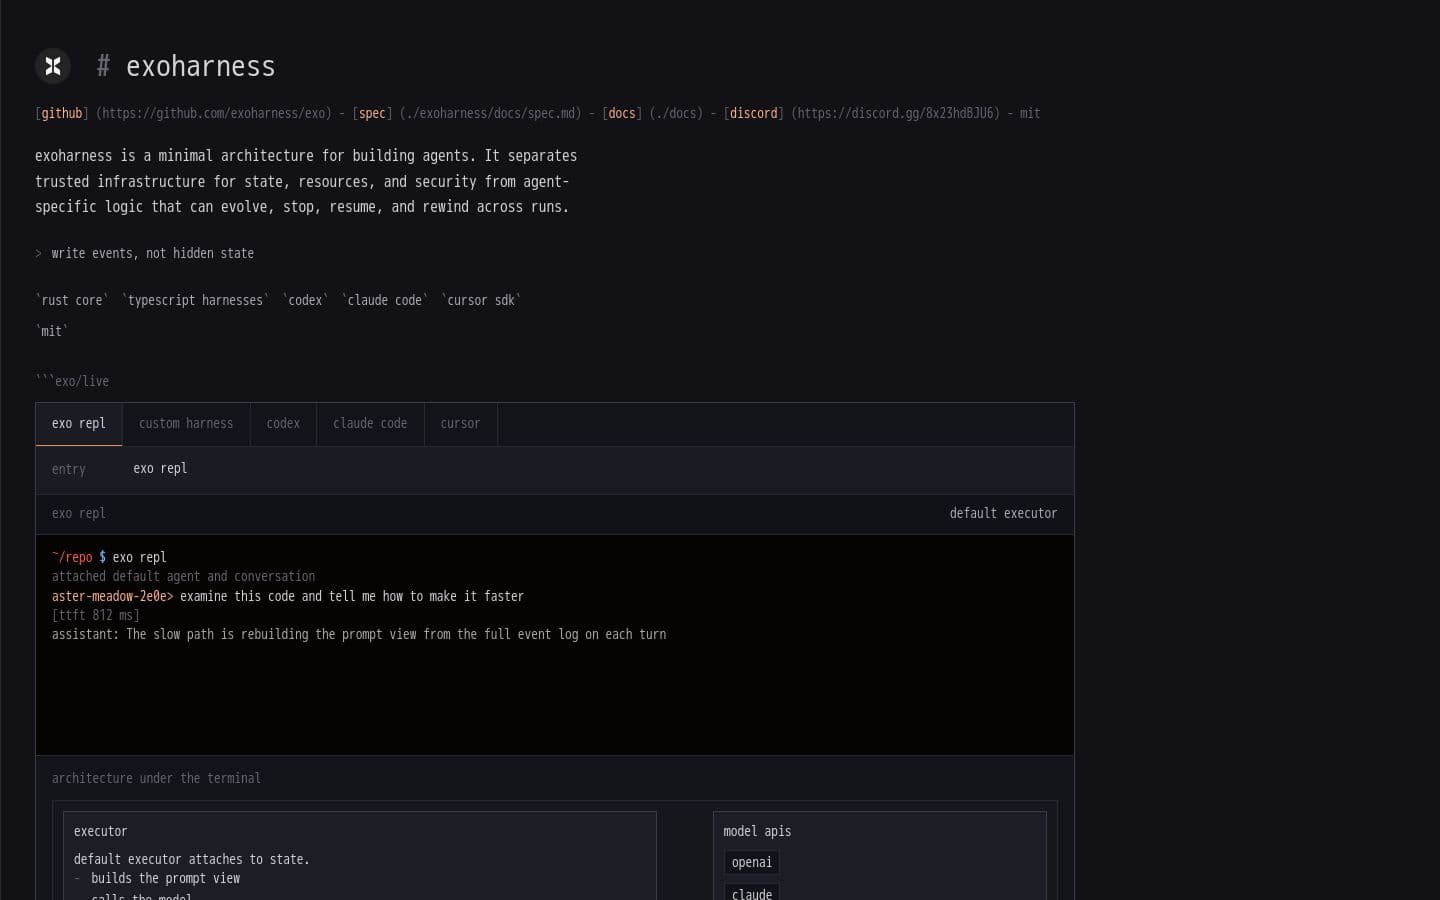Viewport: 1440px width, 900px height.
Task: Click the 'exoharness' page heading
Action: click(x=200, y=66)
